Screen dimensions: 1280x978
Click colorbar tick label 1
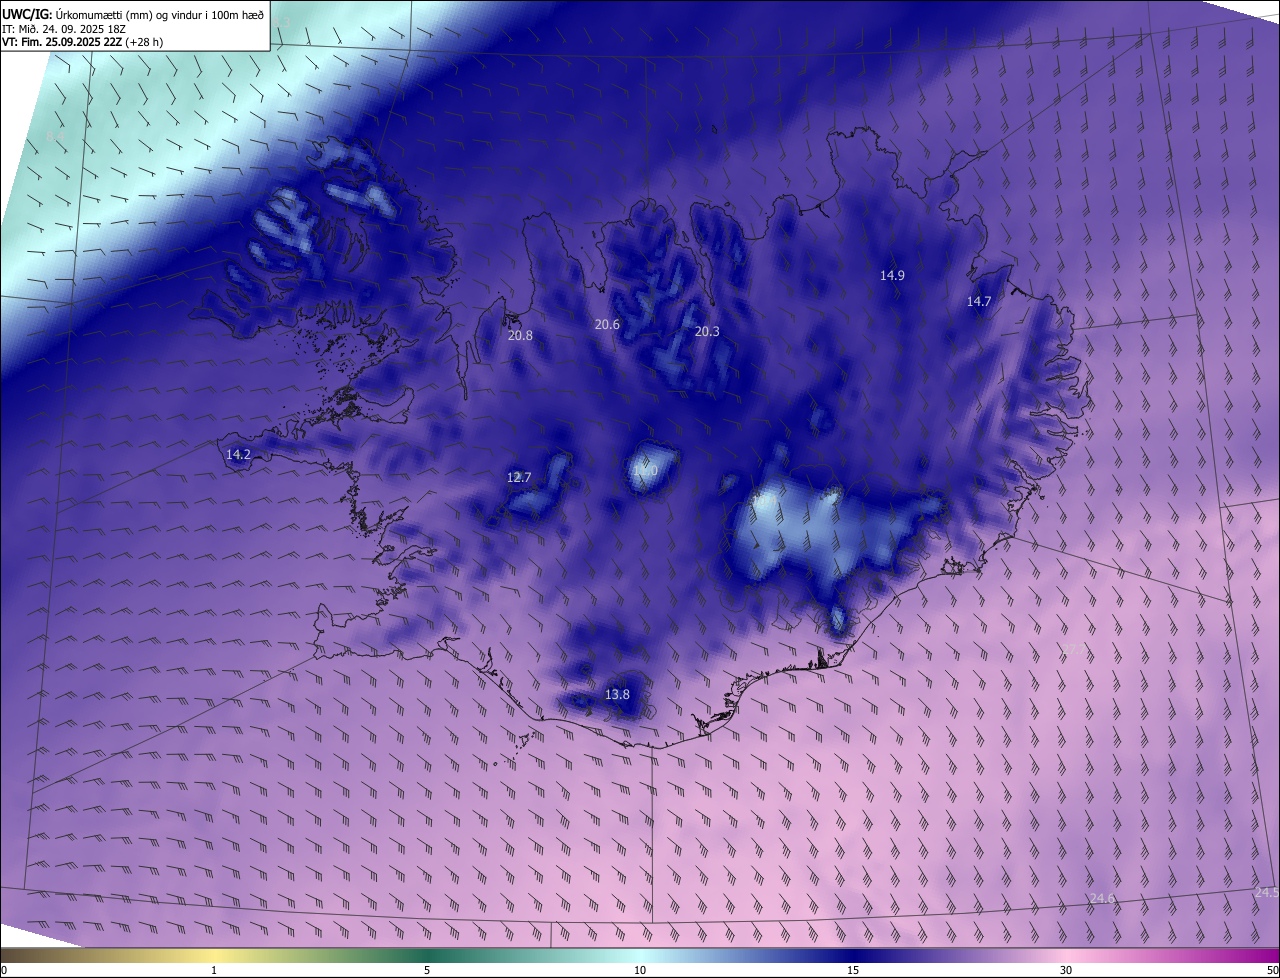click(214, 970)
